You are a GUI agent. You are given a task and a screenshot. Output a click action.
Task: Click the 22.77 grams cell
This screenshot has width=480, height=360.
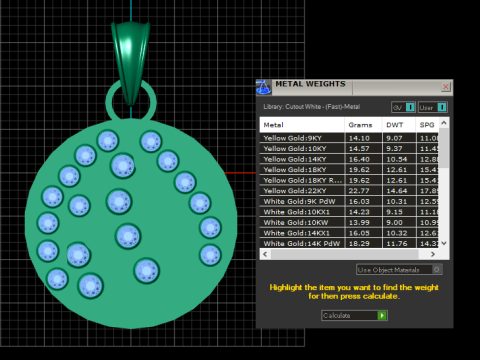[x=363, y=191]
